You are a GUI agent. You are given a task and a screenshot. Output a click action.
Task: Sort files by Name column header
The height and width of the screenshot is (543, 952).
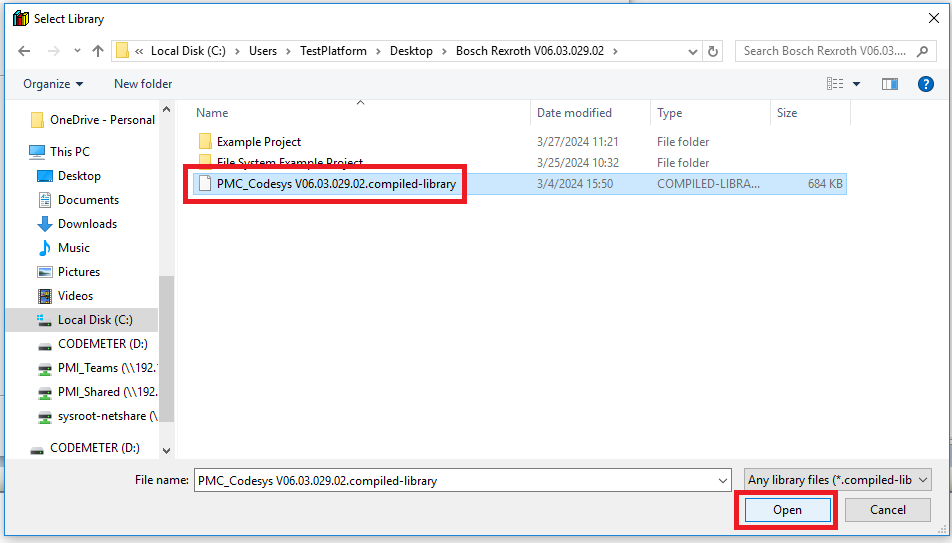[x=212, y=113]
